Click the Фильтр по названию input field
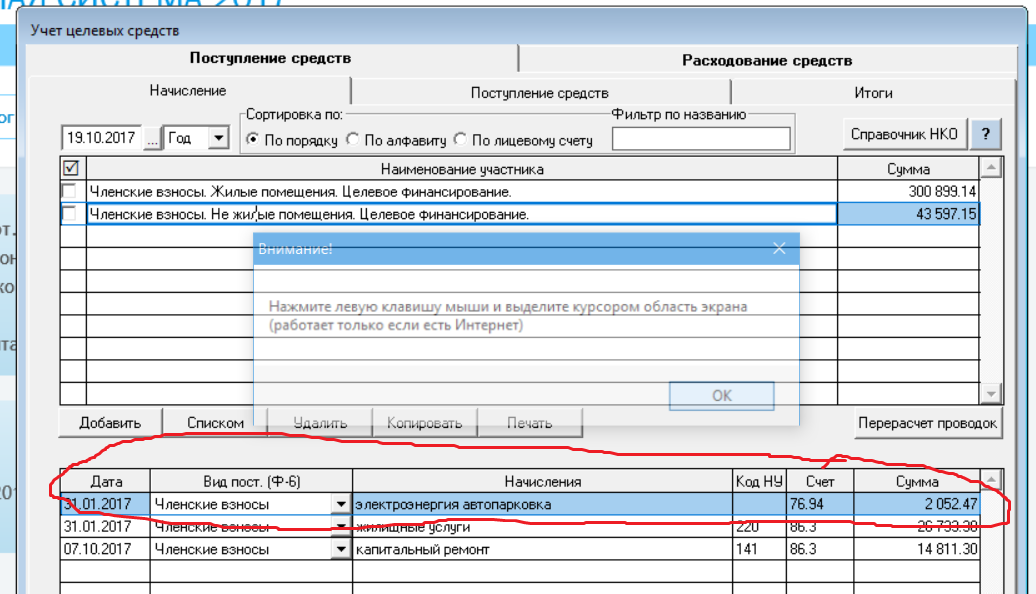 click(700, 139)
